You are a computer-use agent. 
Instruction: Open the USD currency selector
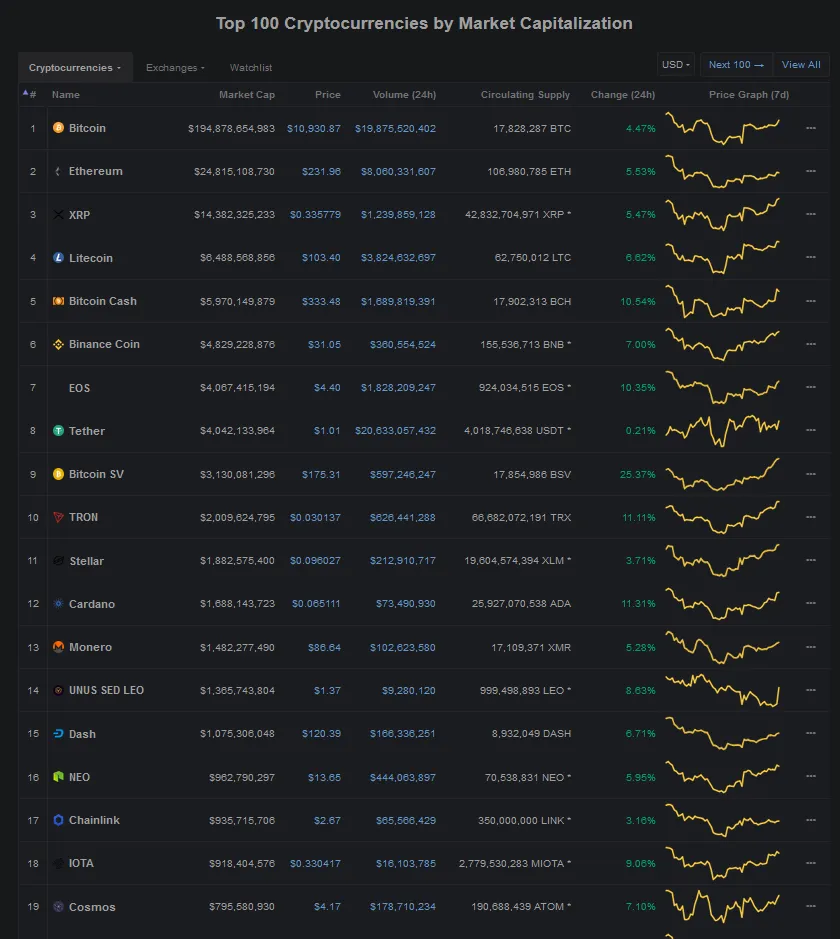click(676, 65)
